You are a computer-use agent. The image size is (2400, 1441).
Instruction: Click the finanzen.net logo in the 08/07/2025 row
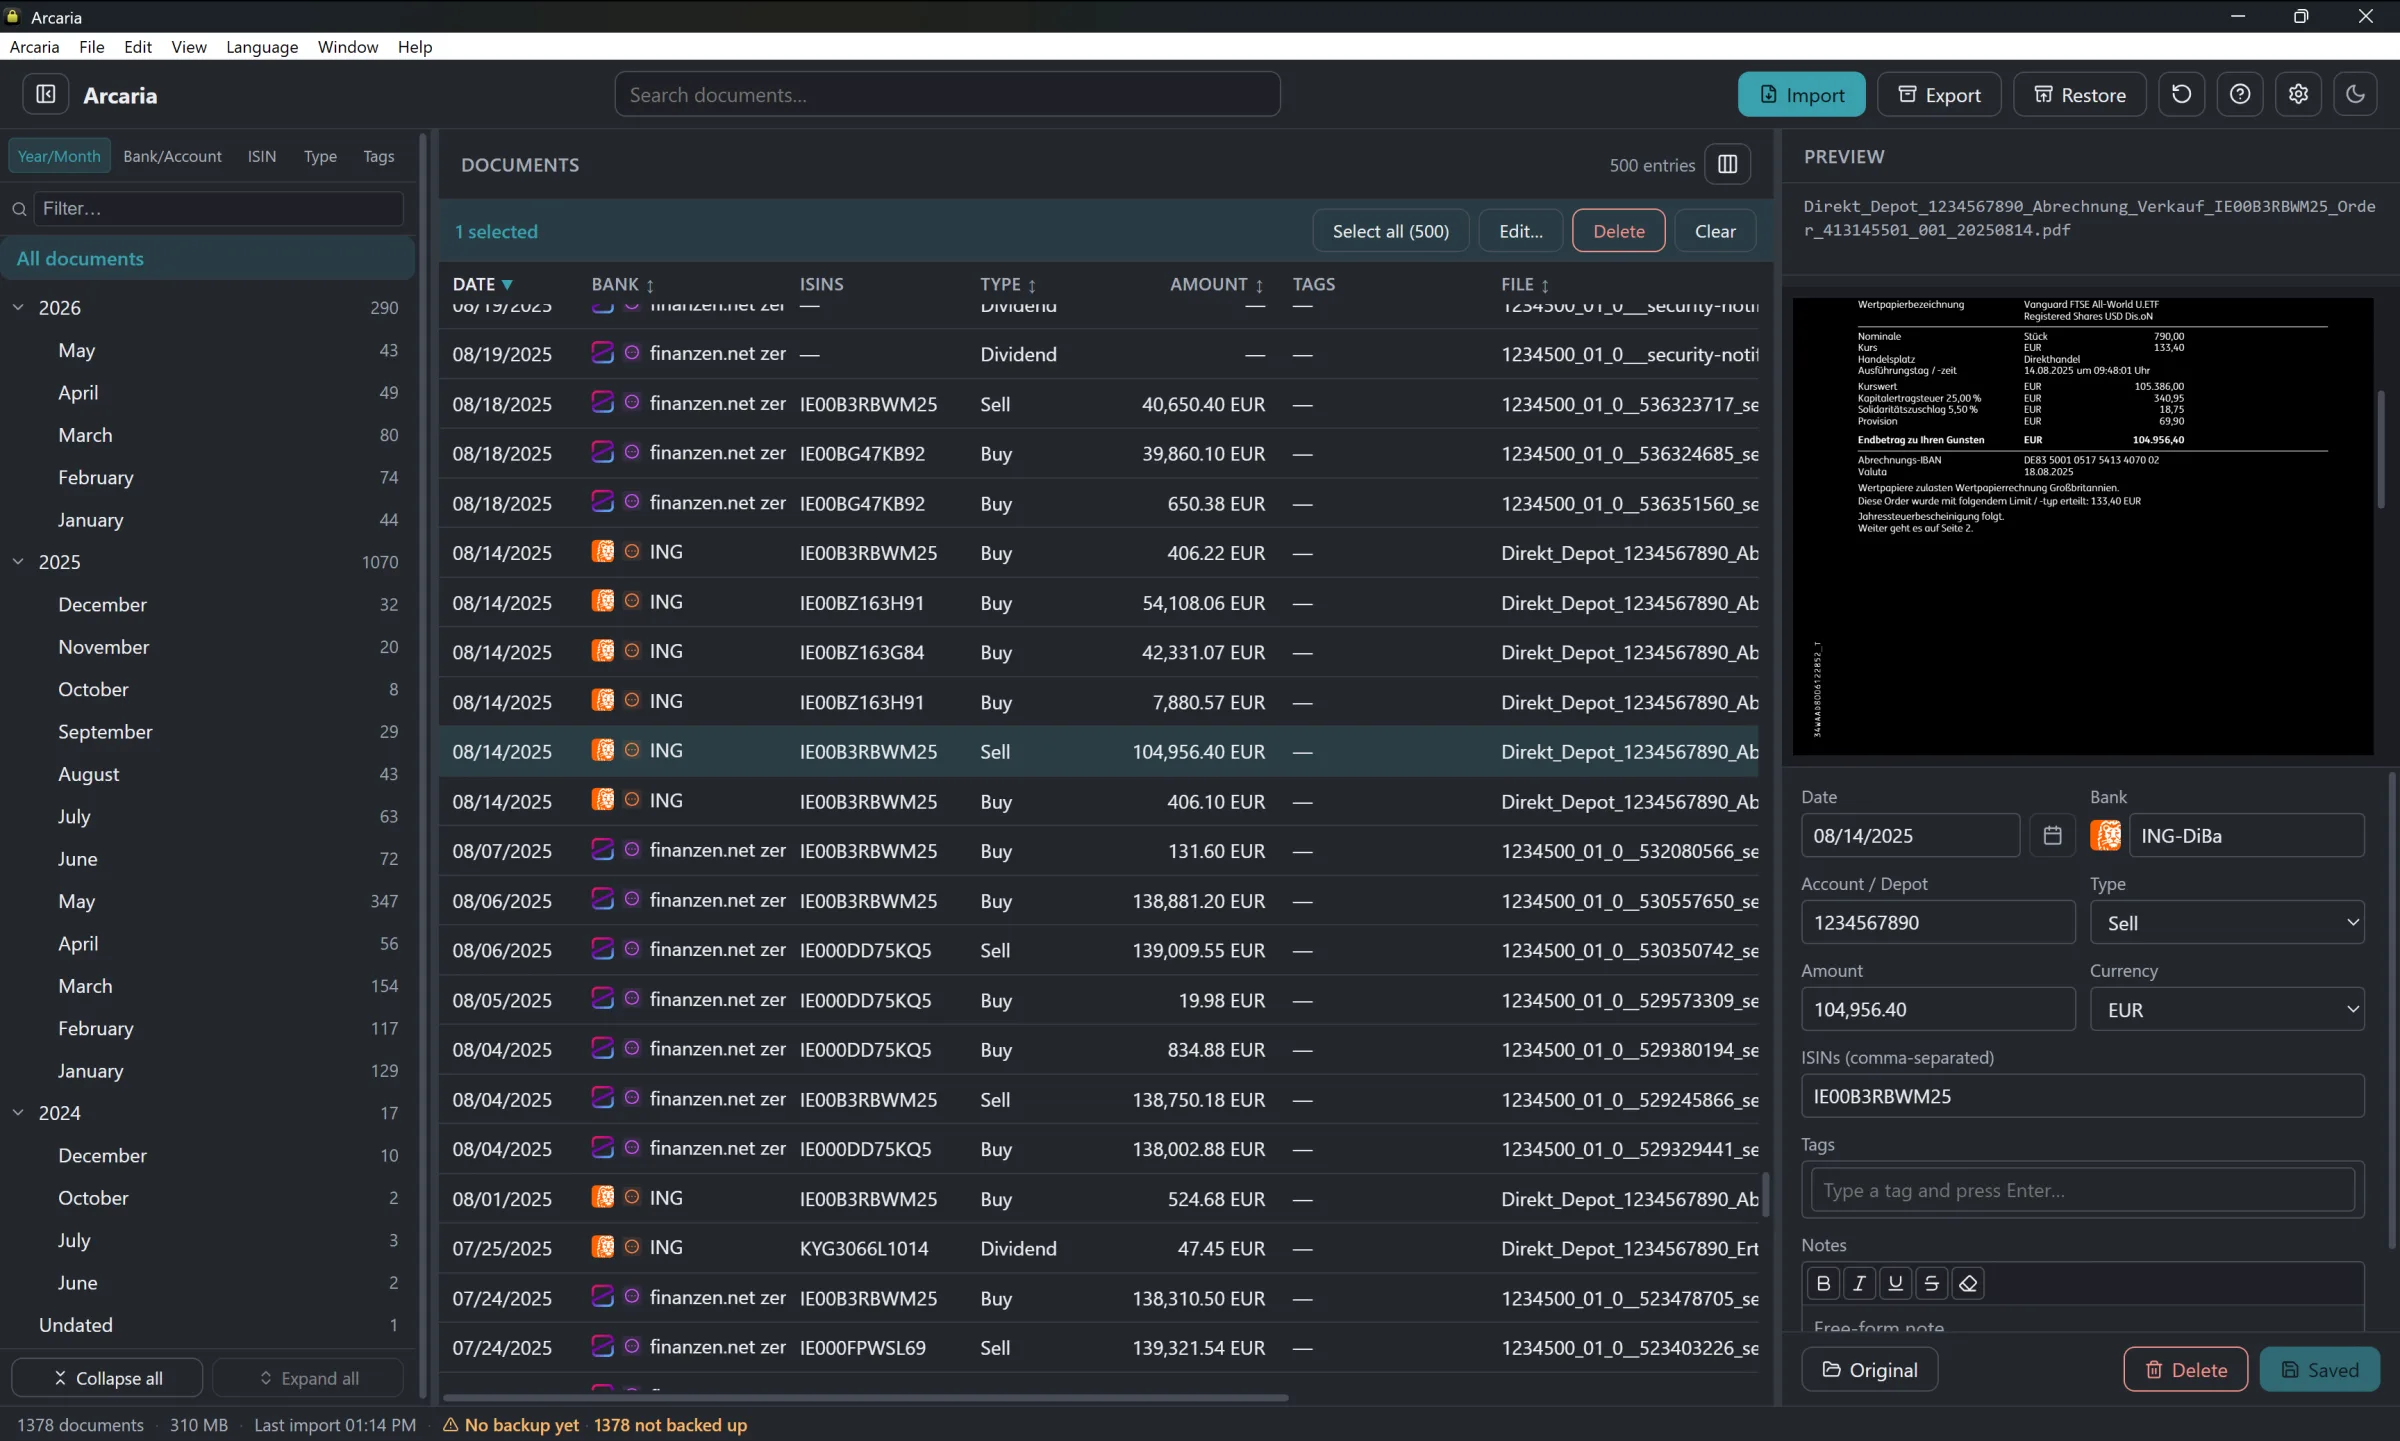tap(602, 850)
